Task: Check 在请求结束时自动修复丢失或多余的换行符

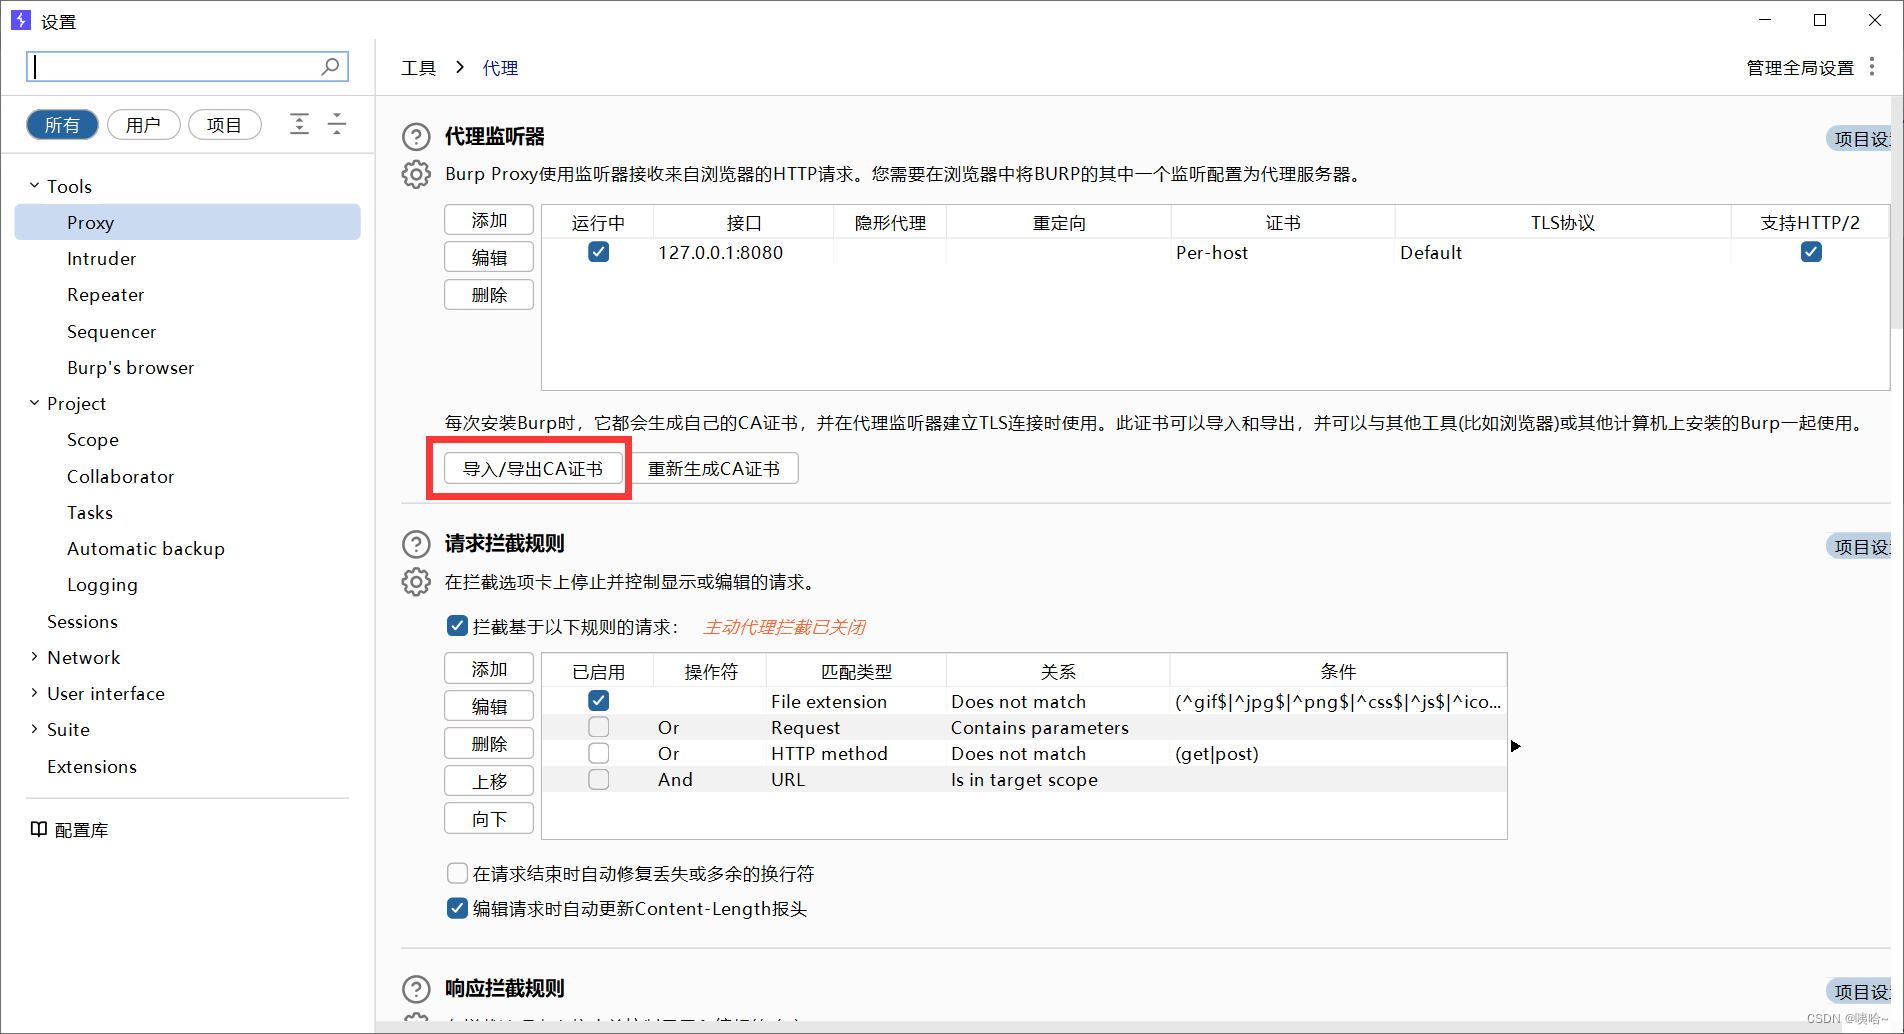Action: tap(457, 873)
